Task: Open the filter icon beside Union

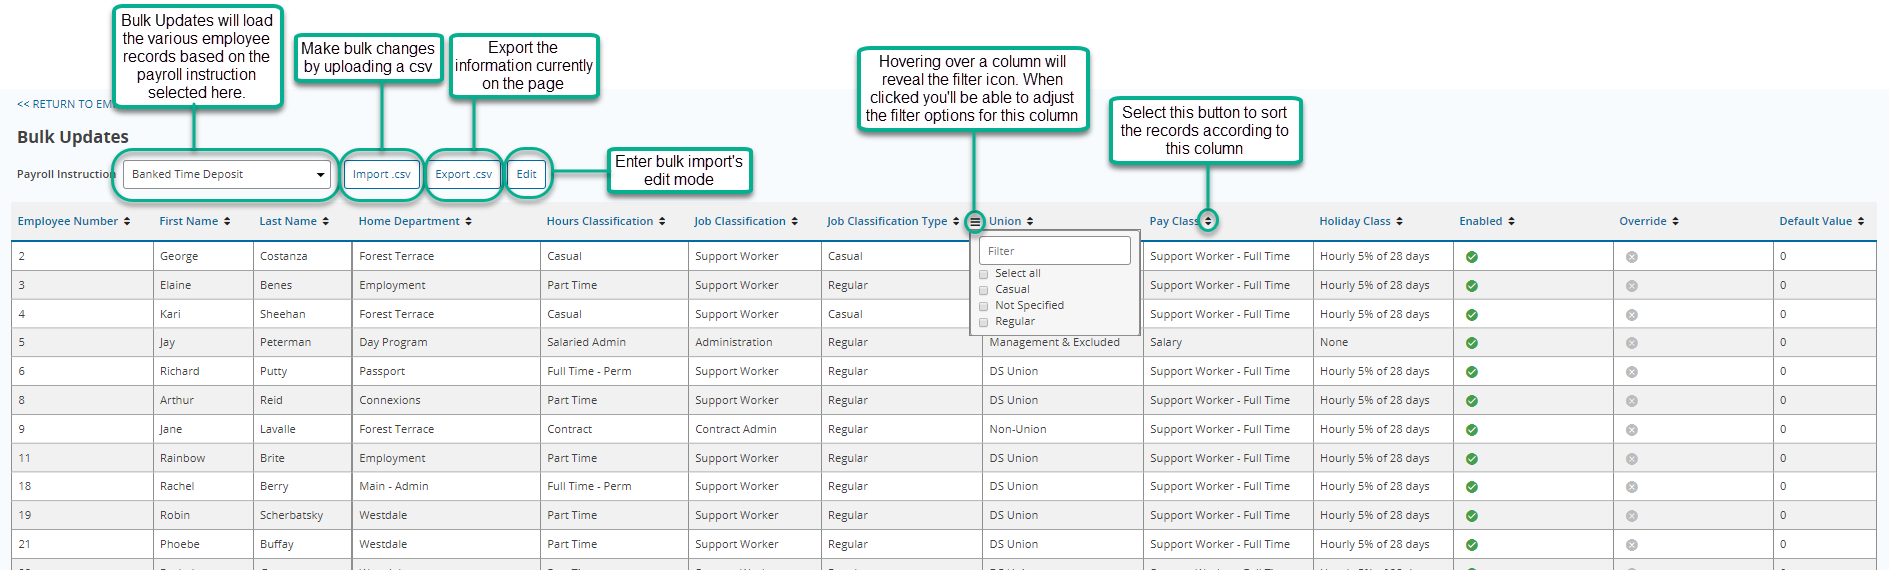Action: tap(975, 222)
